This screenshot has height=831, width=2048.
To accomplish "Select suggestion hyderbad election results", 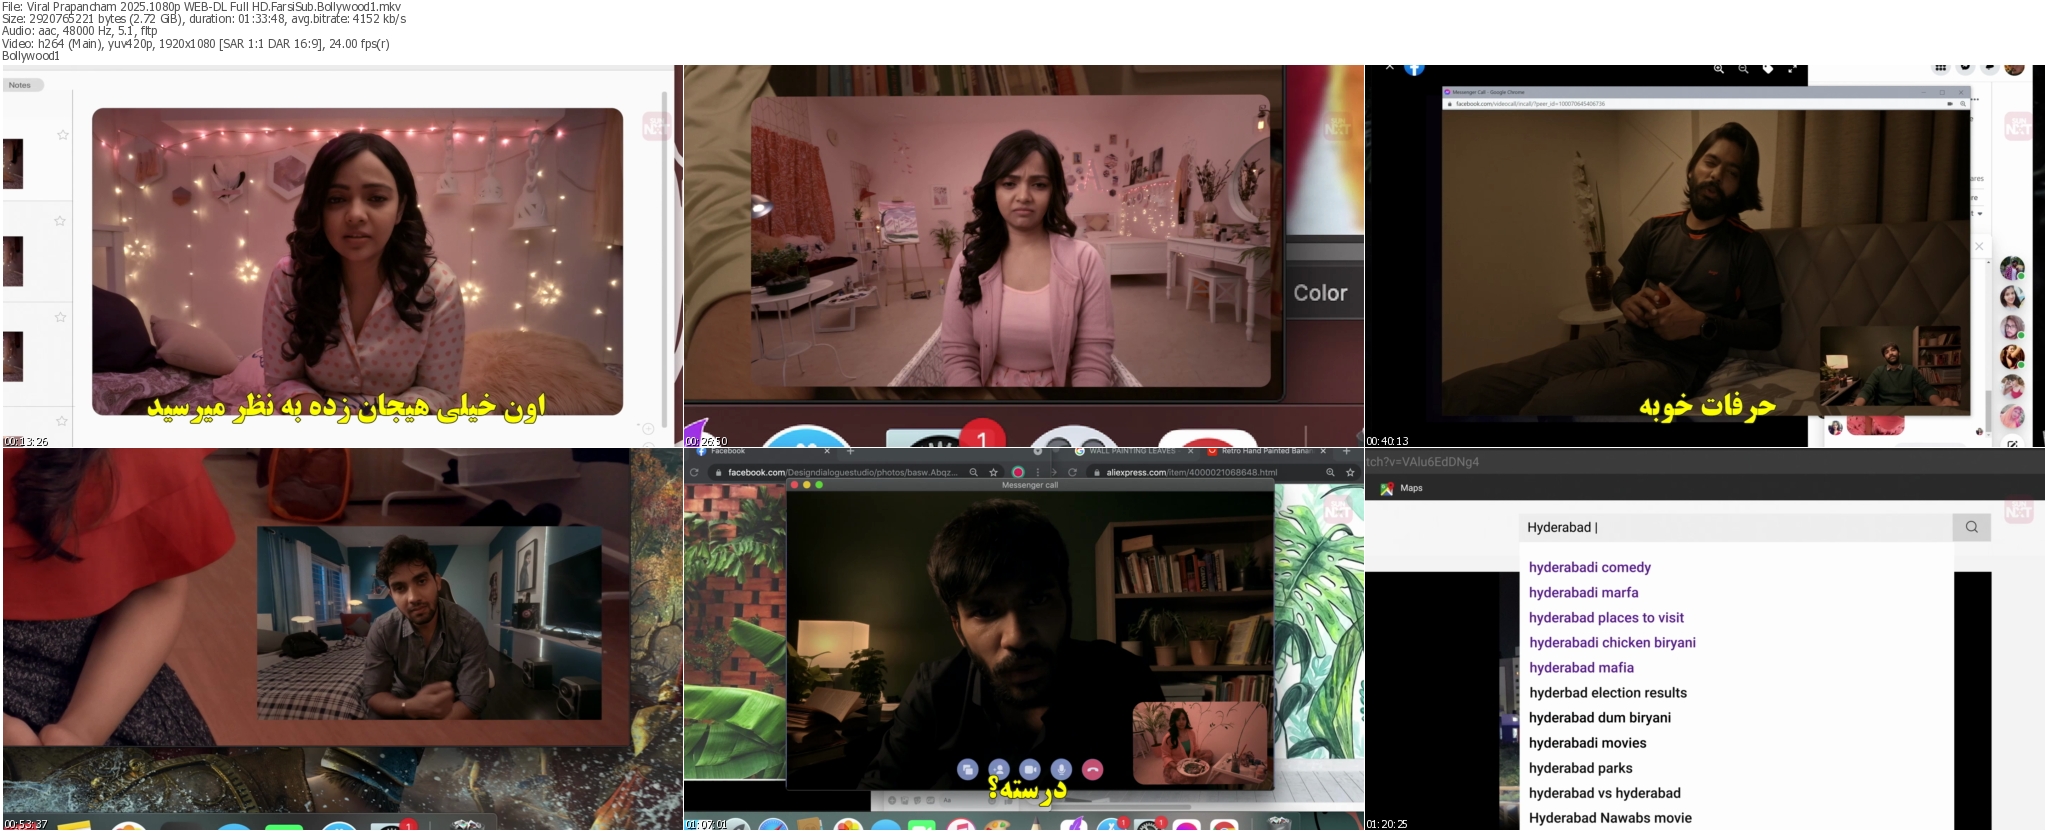I will 1607,692.
